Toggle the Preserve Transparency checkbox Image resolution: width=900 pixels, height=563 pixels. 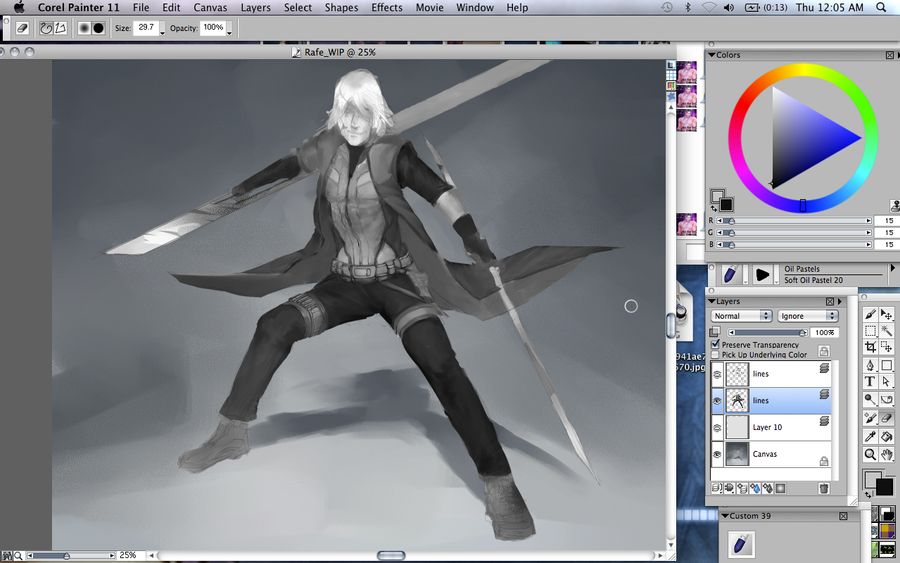715,345
